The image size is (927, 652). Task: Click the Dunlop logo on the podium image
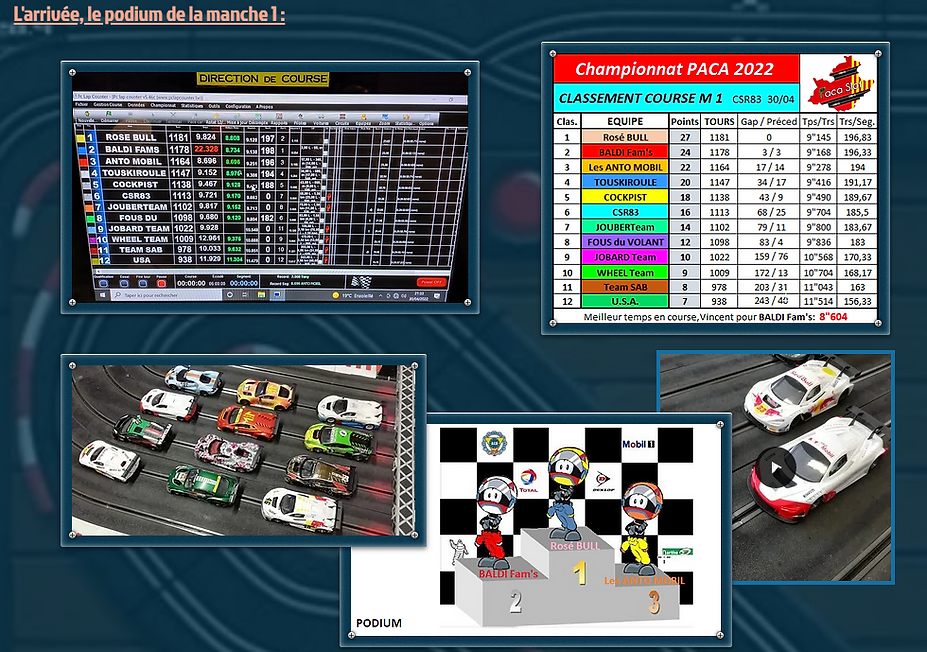pyautogui.click(x=603, y=481)
